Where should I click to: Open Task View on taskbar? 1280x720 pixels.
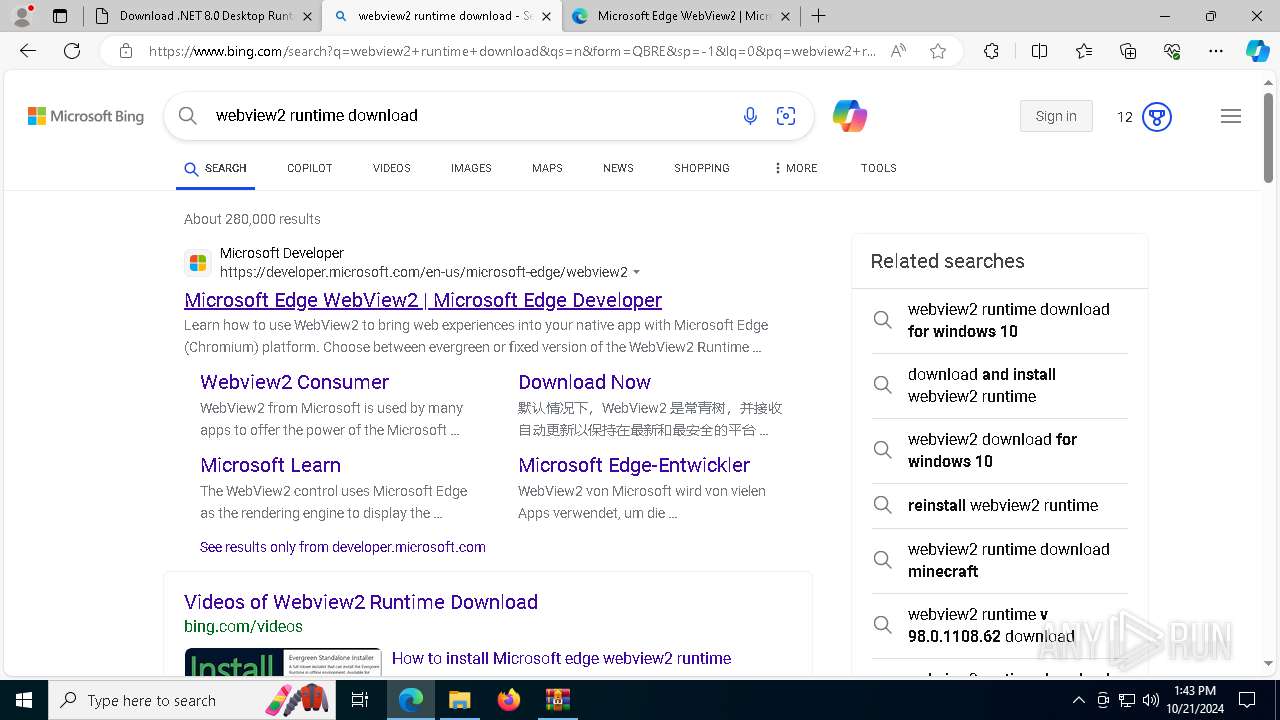point(360,700)
